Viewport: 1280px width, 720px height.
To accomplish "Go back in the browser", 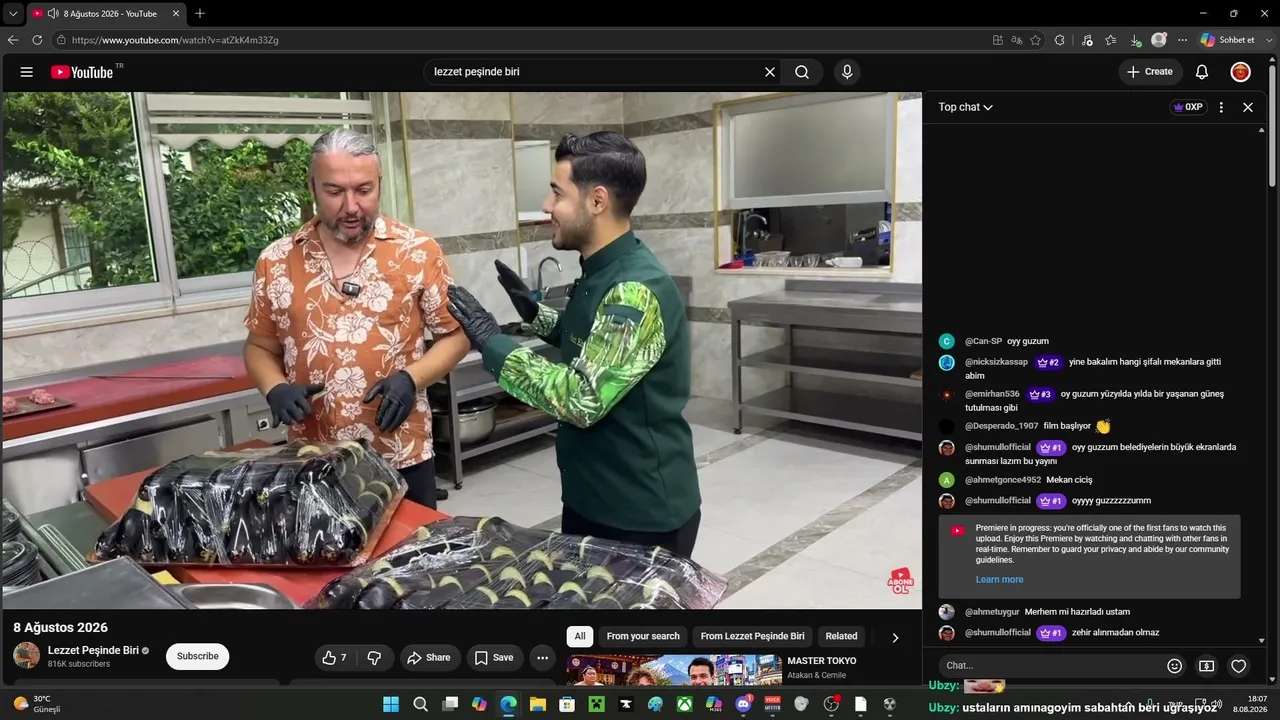I will pyautogui.click(x=13, y=40).
